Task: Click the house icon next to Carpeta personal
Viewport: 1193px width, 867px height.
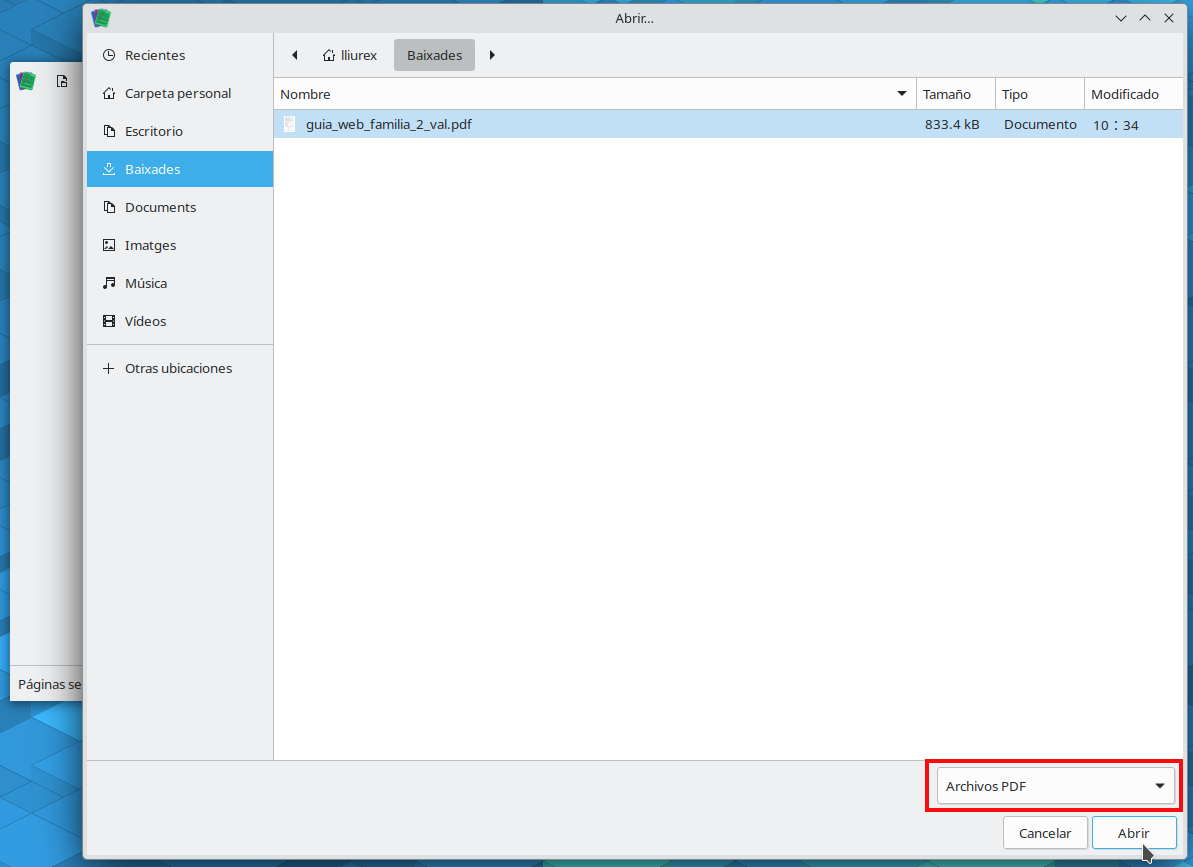Action: click(x=109, y=93)
